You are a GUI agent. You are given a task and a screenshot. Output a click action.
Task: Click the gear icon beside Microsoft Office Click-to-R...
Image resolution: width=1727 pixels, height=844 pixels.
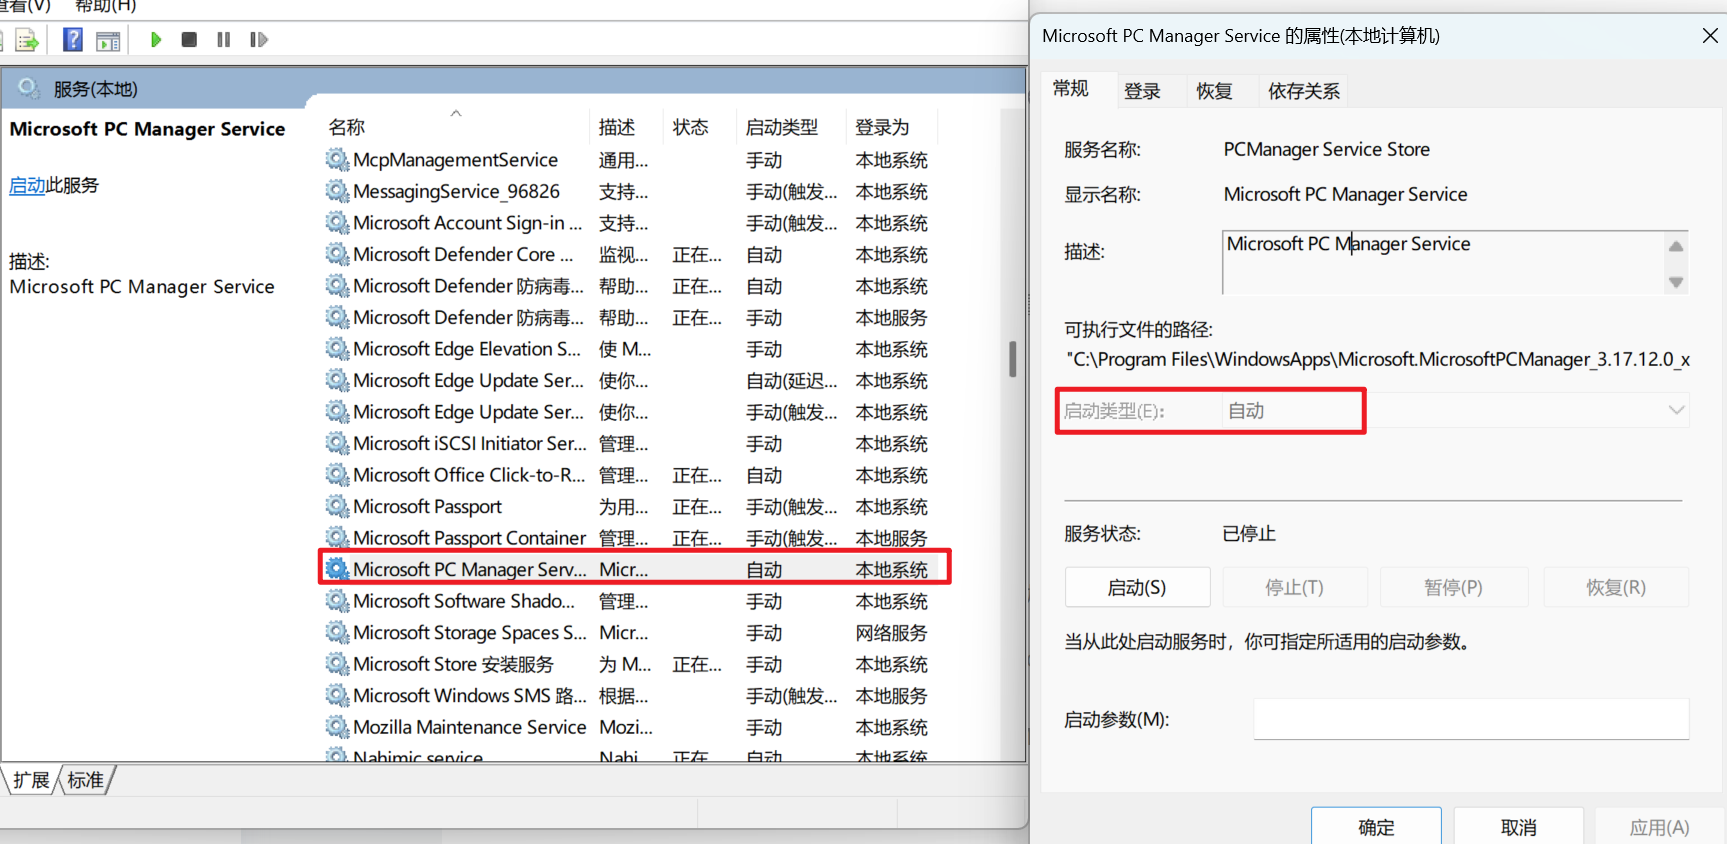[337, 475]
